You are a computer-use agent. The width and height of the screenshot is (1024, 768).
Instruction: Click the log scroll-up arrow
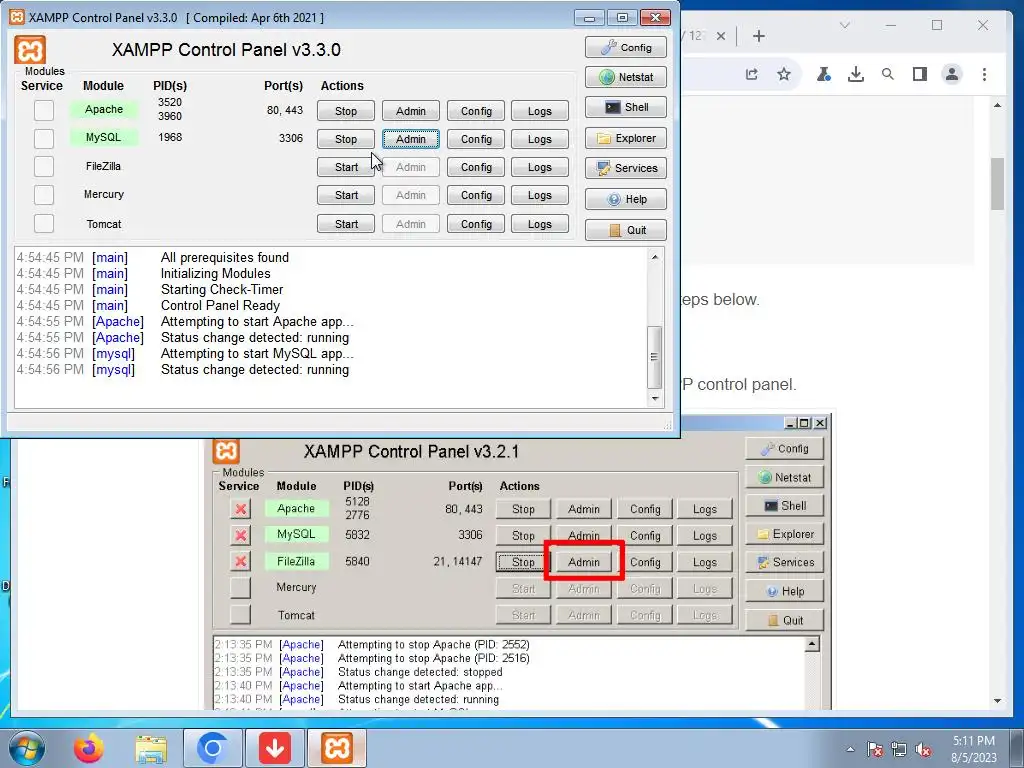click(x=655, y=257)
